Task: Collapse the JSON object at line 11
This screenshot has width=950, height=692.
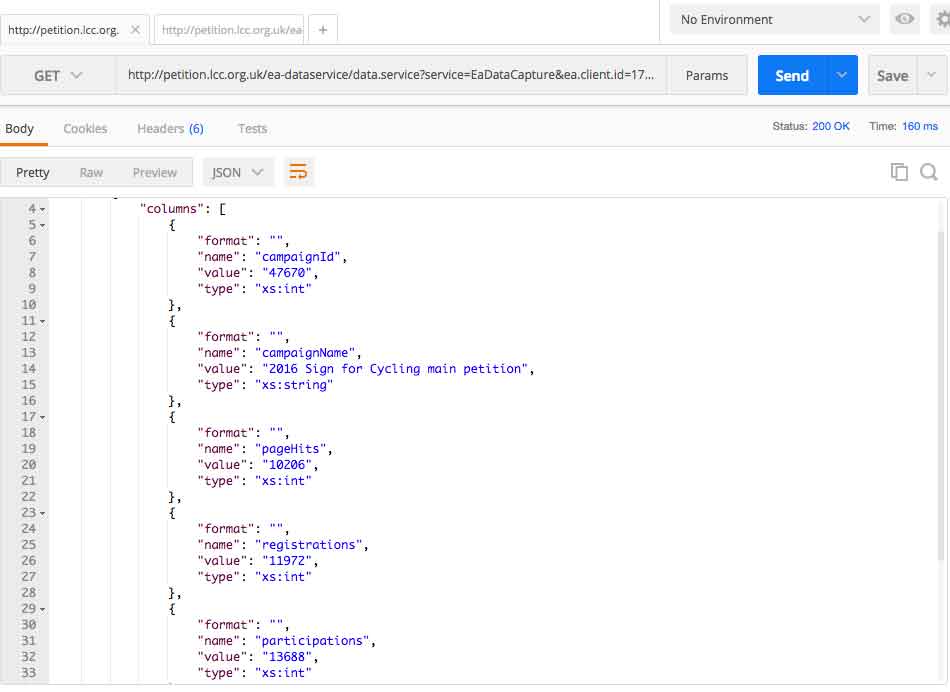Action: 42,321
